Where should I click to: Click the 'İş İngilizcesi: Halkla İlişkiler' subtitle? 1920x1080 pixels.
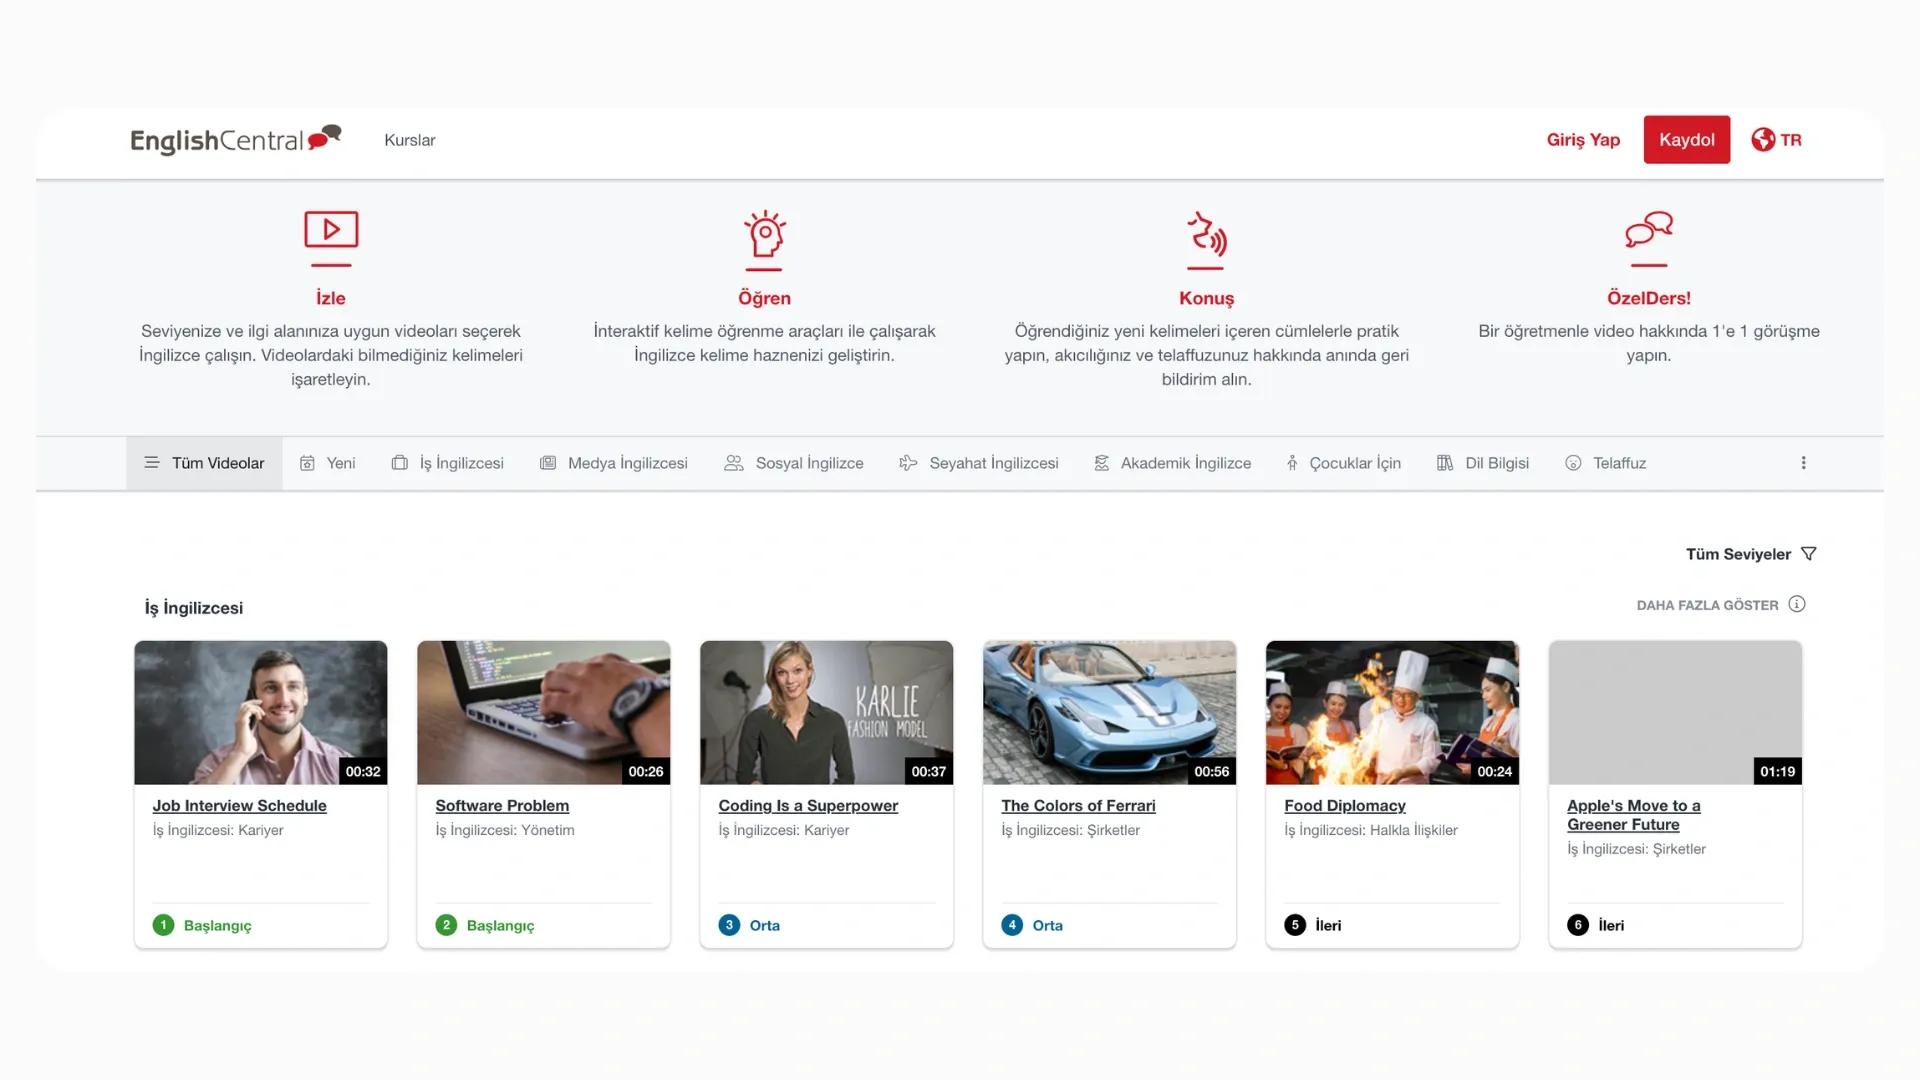pos(1371,830)
